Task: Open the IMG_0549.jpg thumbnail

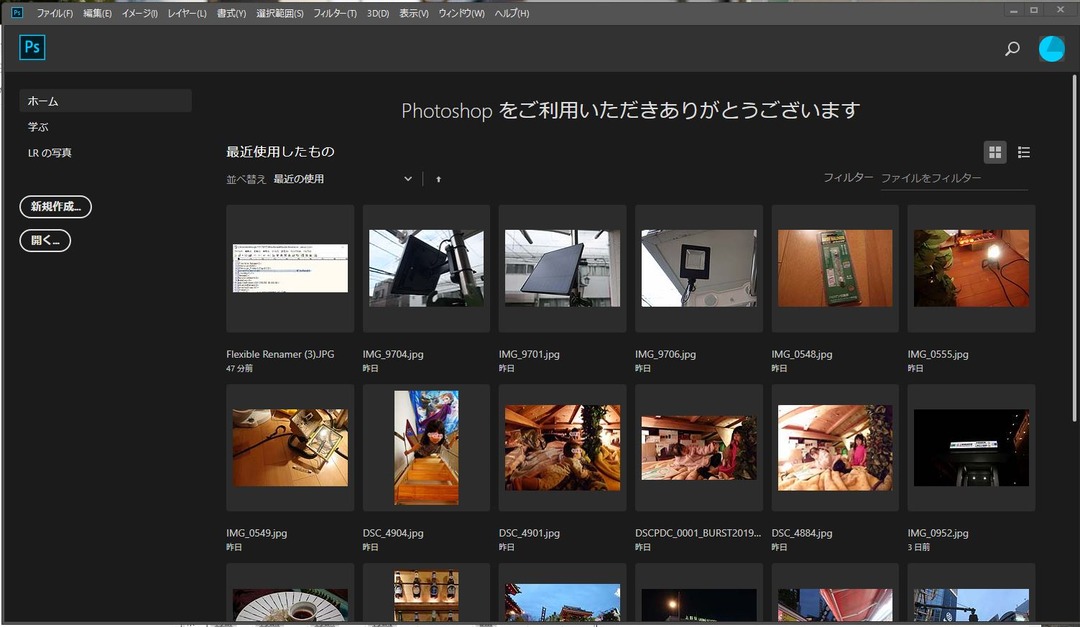Action: [290, 448]
